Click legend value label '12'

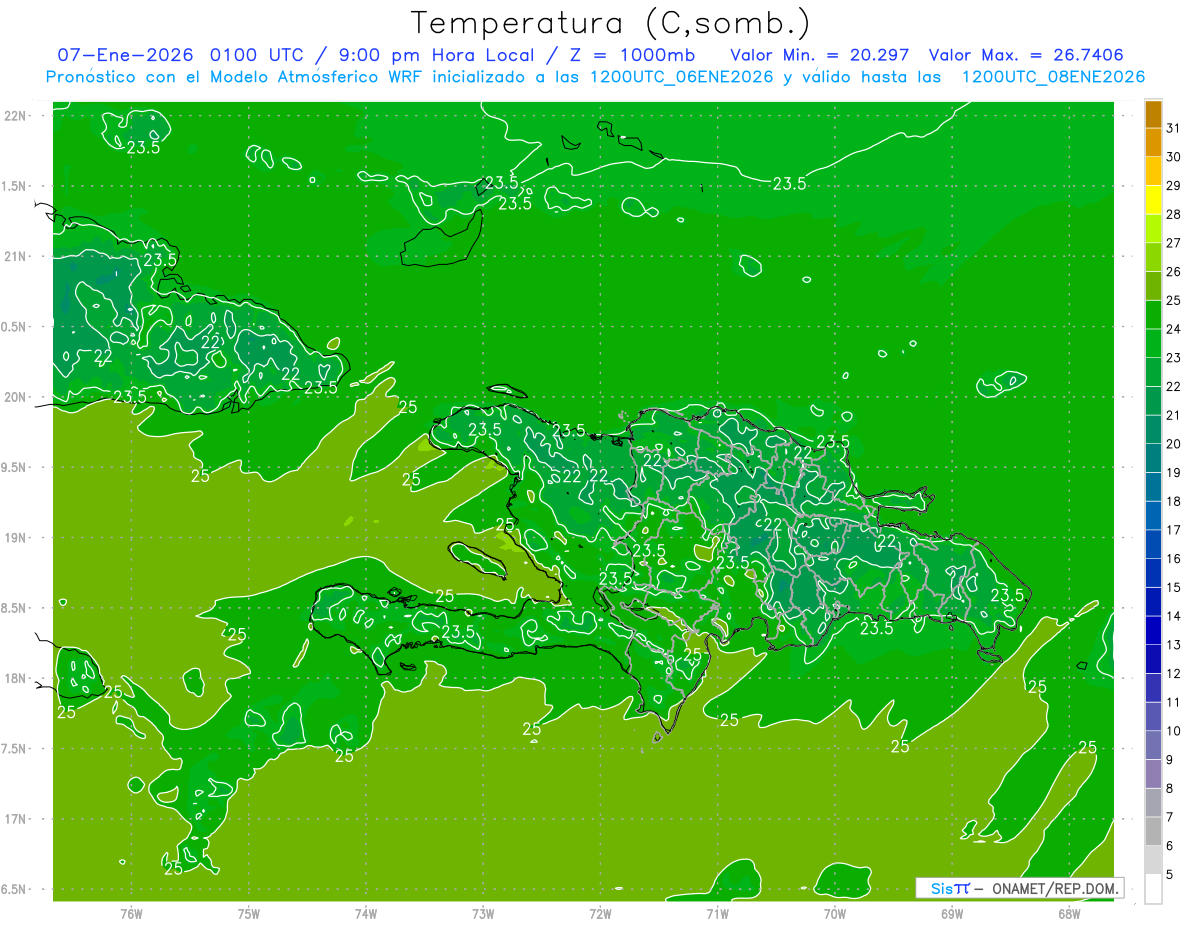(x=1173, y=674)
